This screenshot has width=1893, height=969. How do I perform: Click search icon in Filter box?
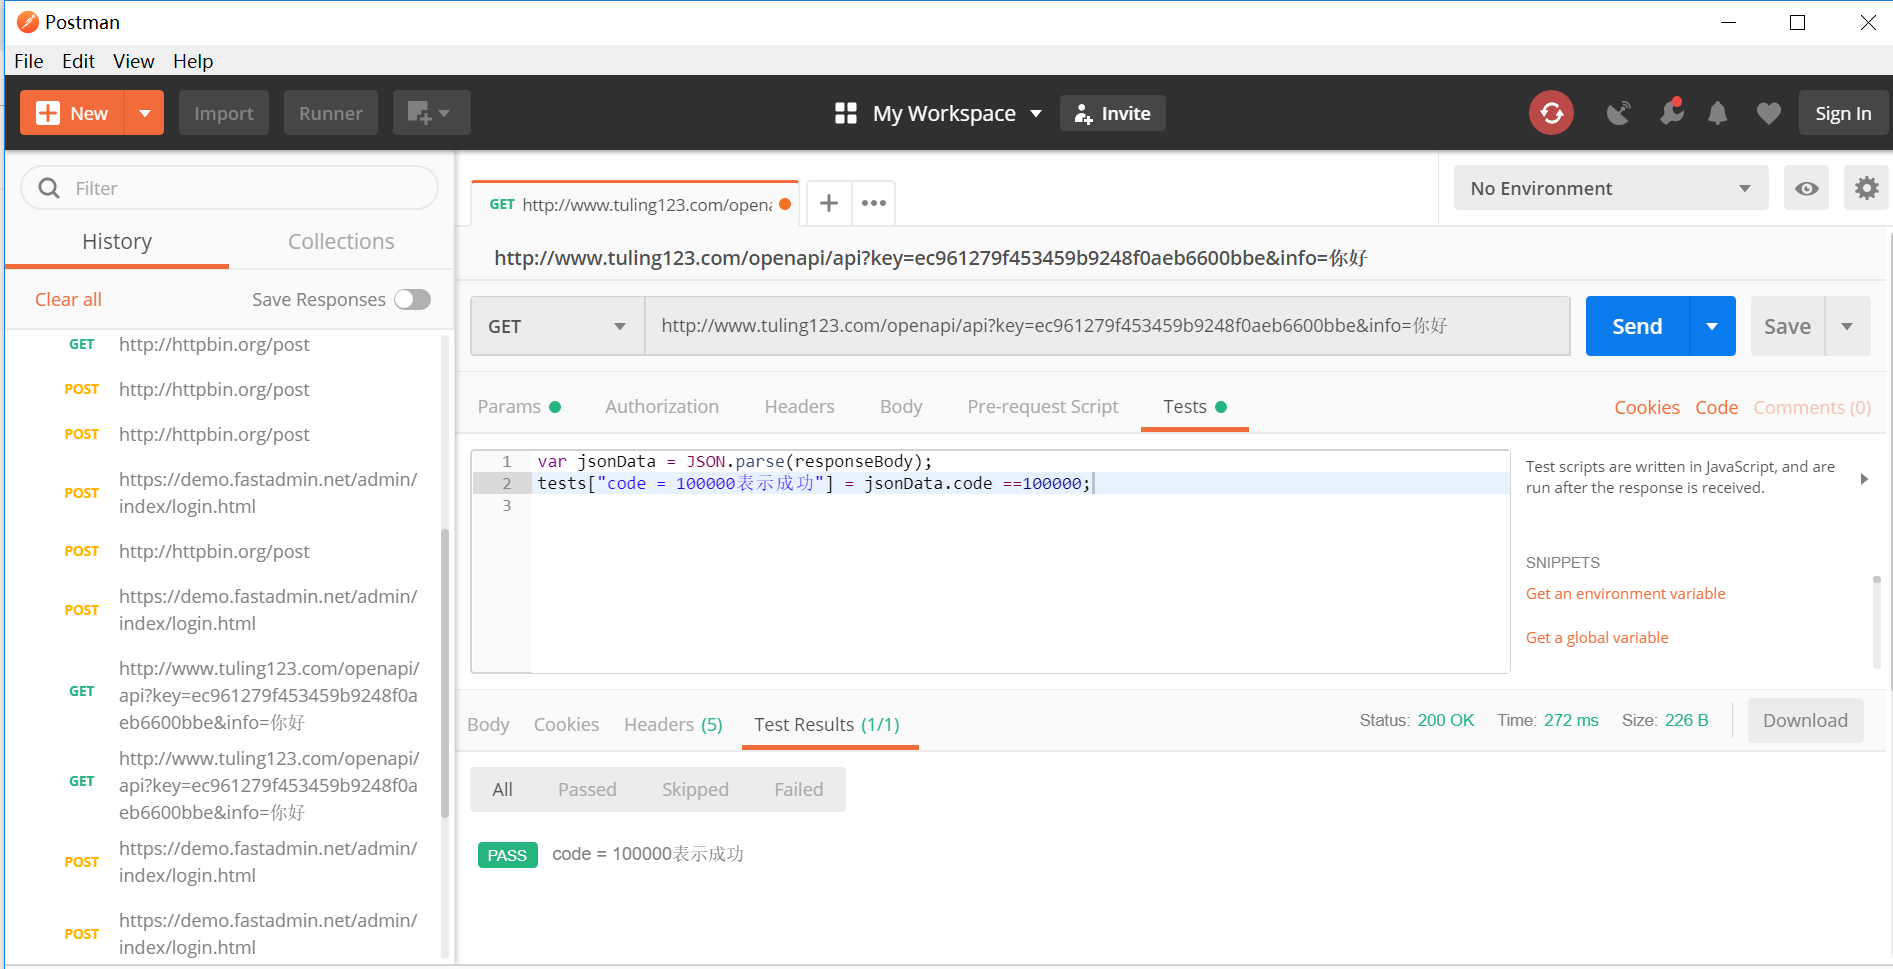tap(49, 188)
